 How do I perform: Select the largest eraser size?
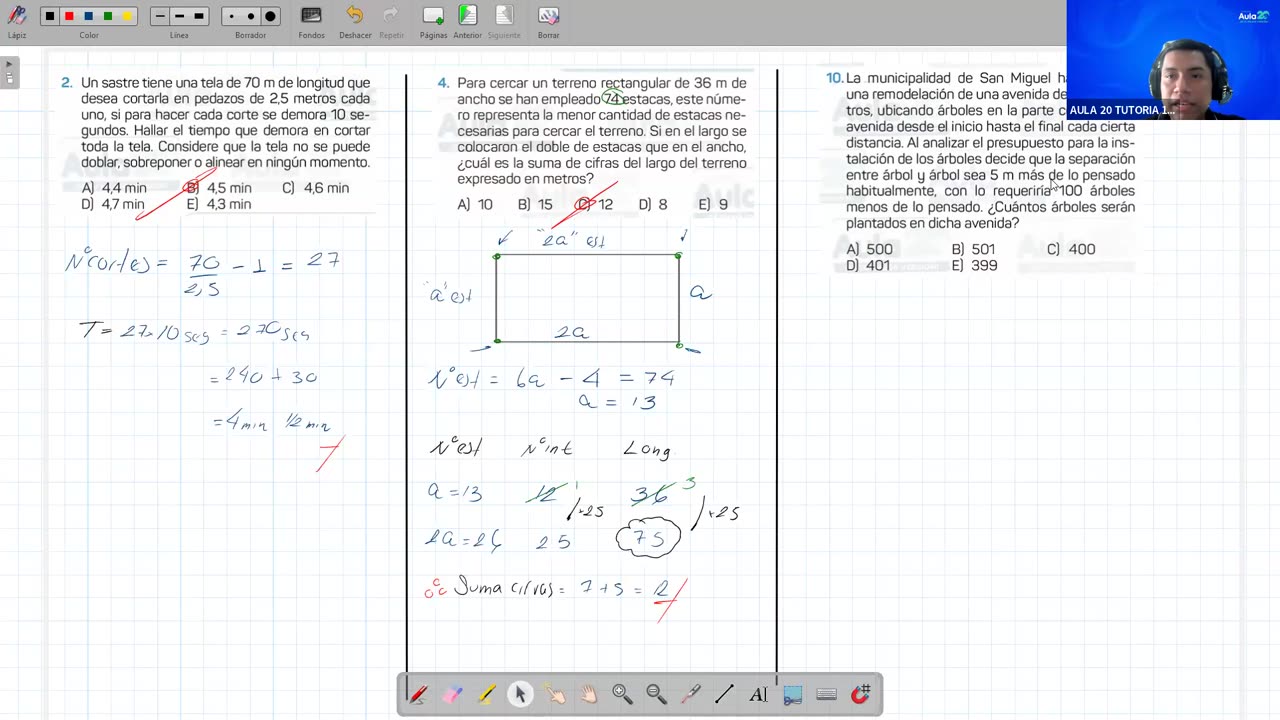(270, 16)
